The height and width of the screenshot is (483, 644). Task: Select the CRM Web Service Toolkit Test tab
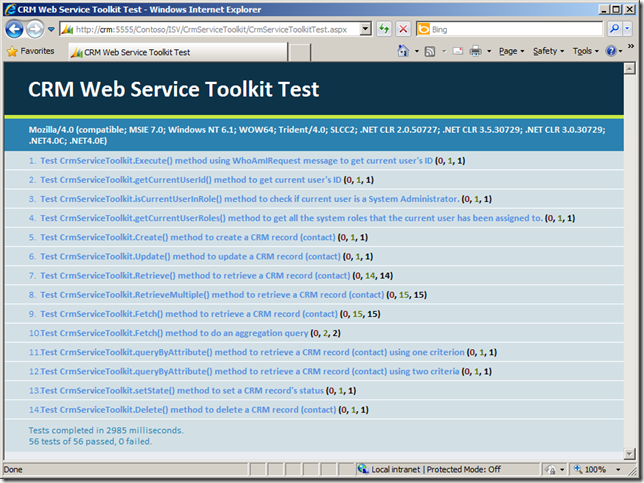coord(178,52)
